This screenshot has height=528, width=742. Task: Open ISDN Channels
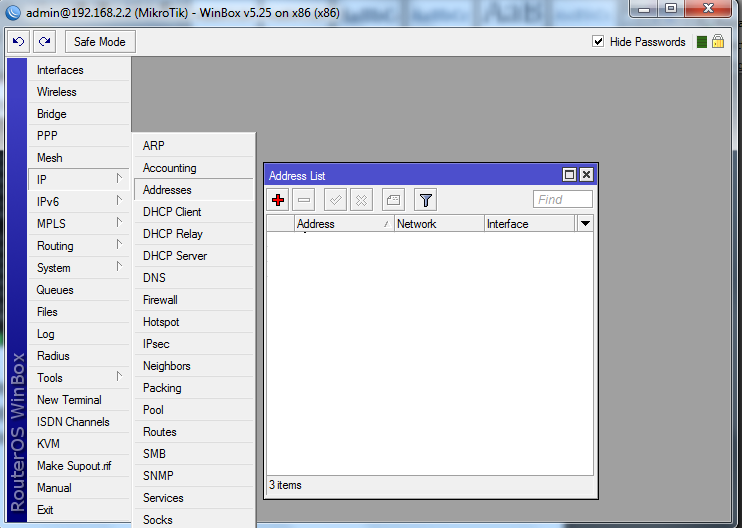pos(79,422)
